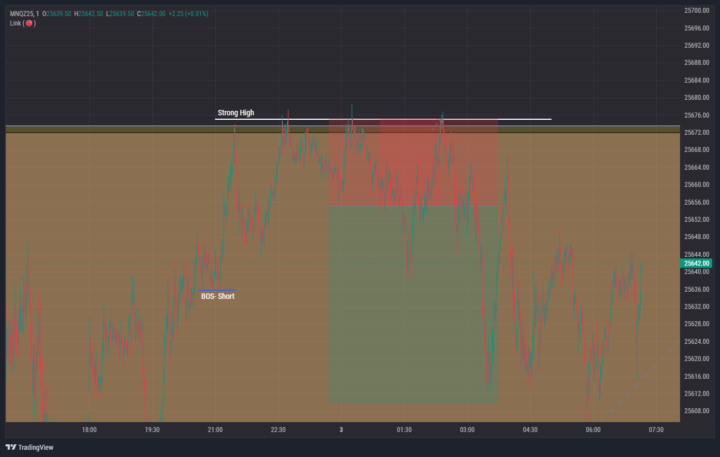Click 22:30 on the time axis
This screenshot has width=720, height=457.
278,430
